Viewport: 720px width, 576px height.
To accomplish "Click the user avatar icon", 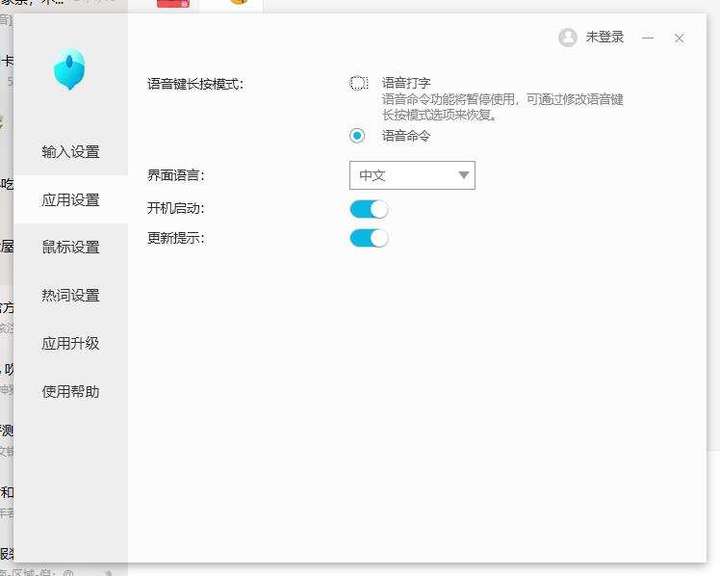I will (x=568, y=38).
